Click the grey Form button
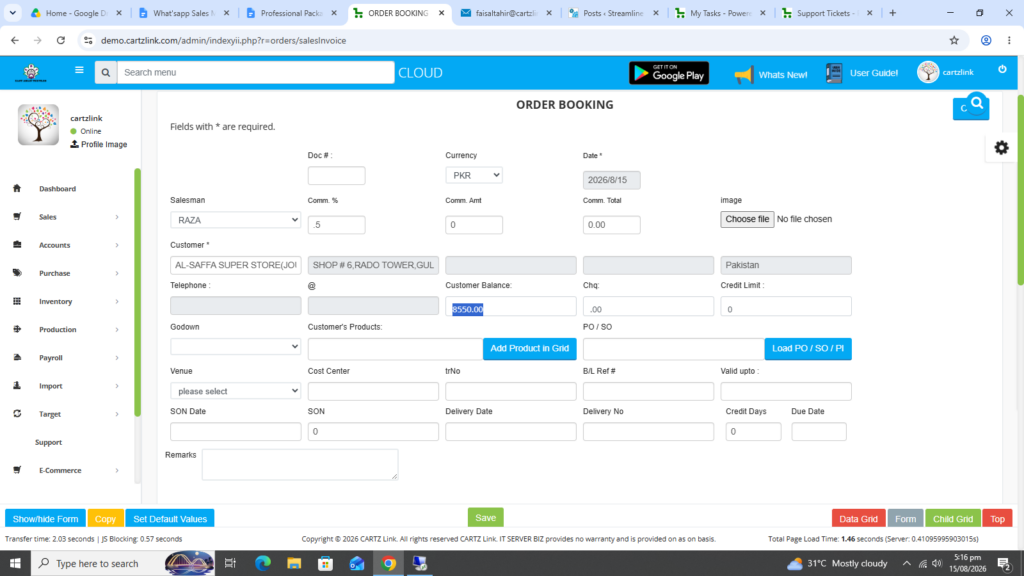This screenshot has height=576, width=1024. tap(905, 519)
